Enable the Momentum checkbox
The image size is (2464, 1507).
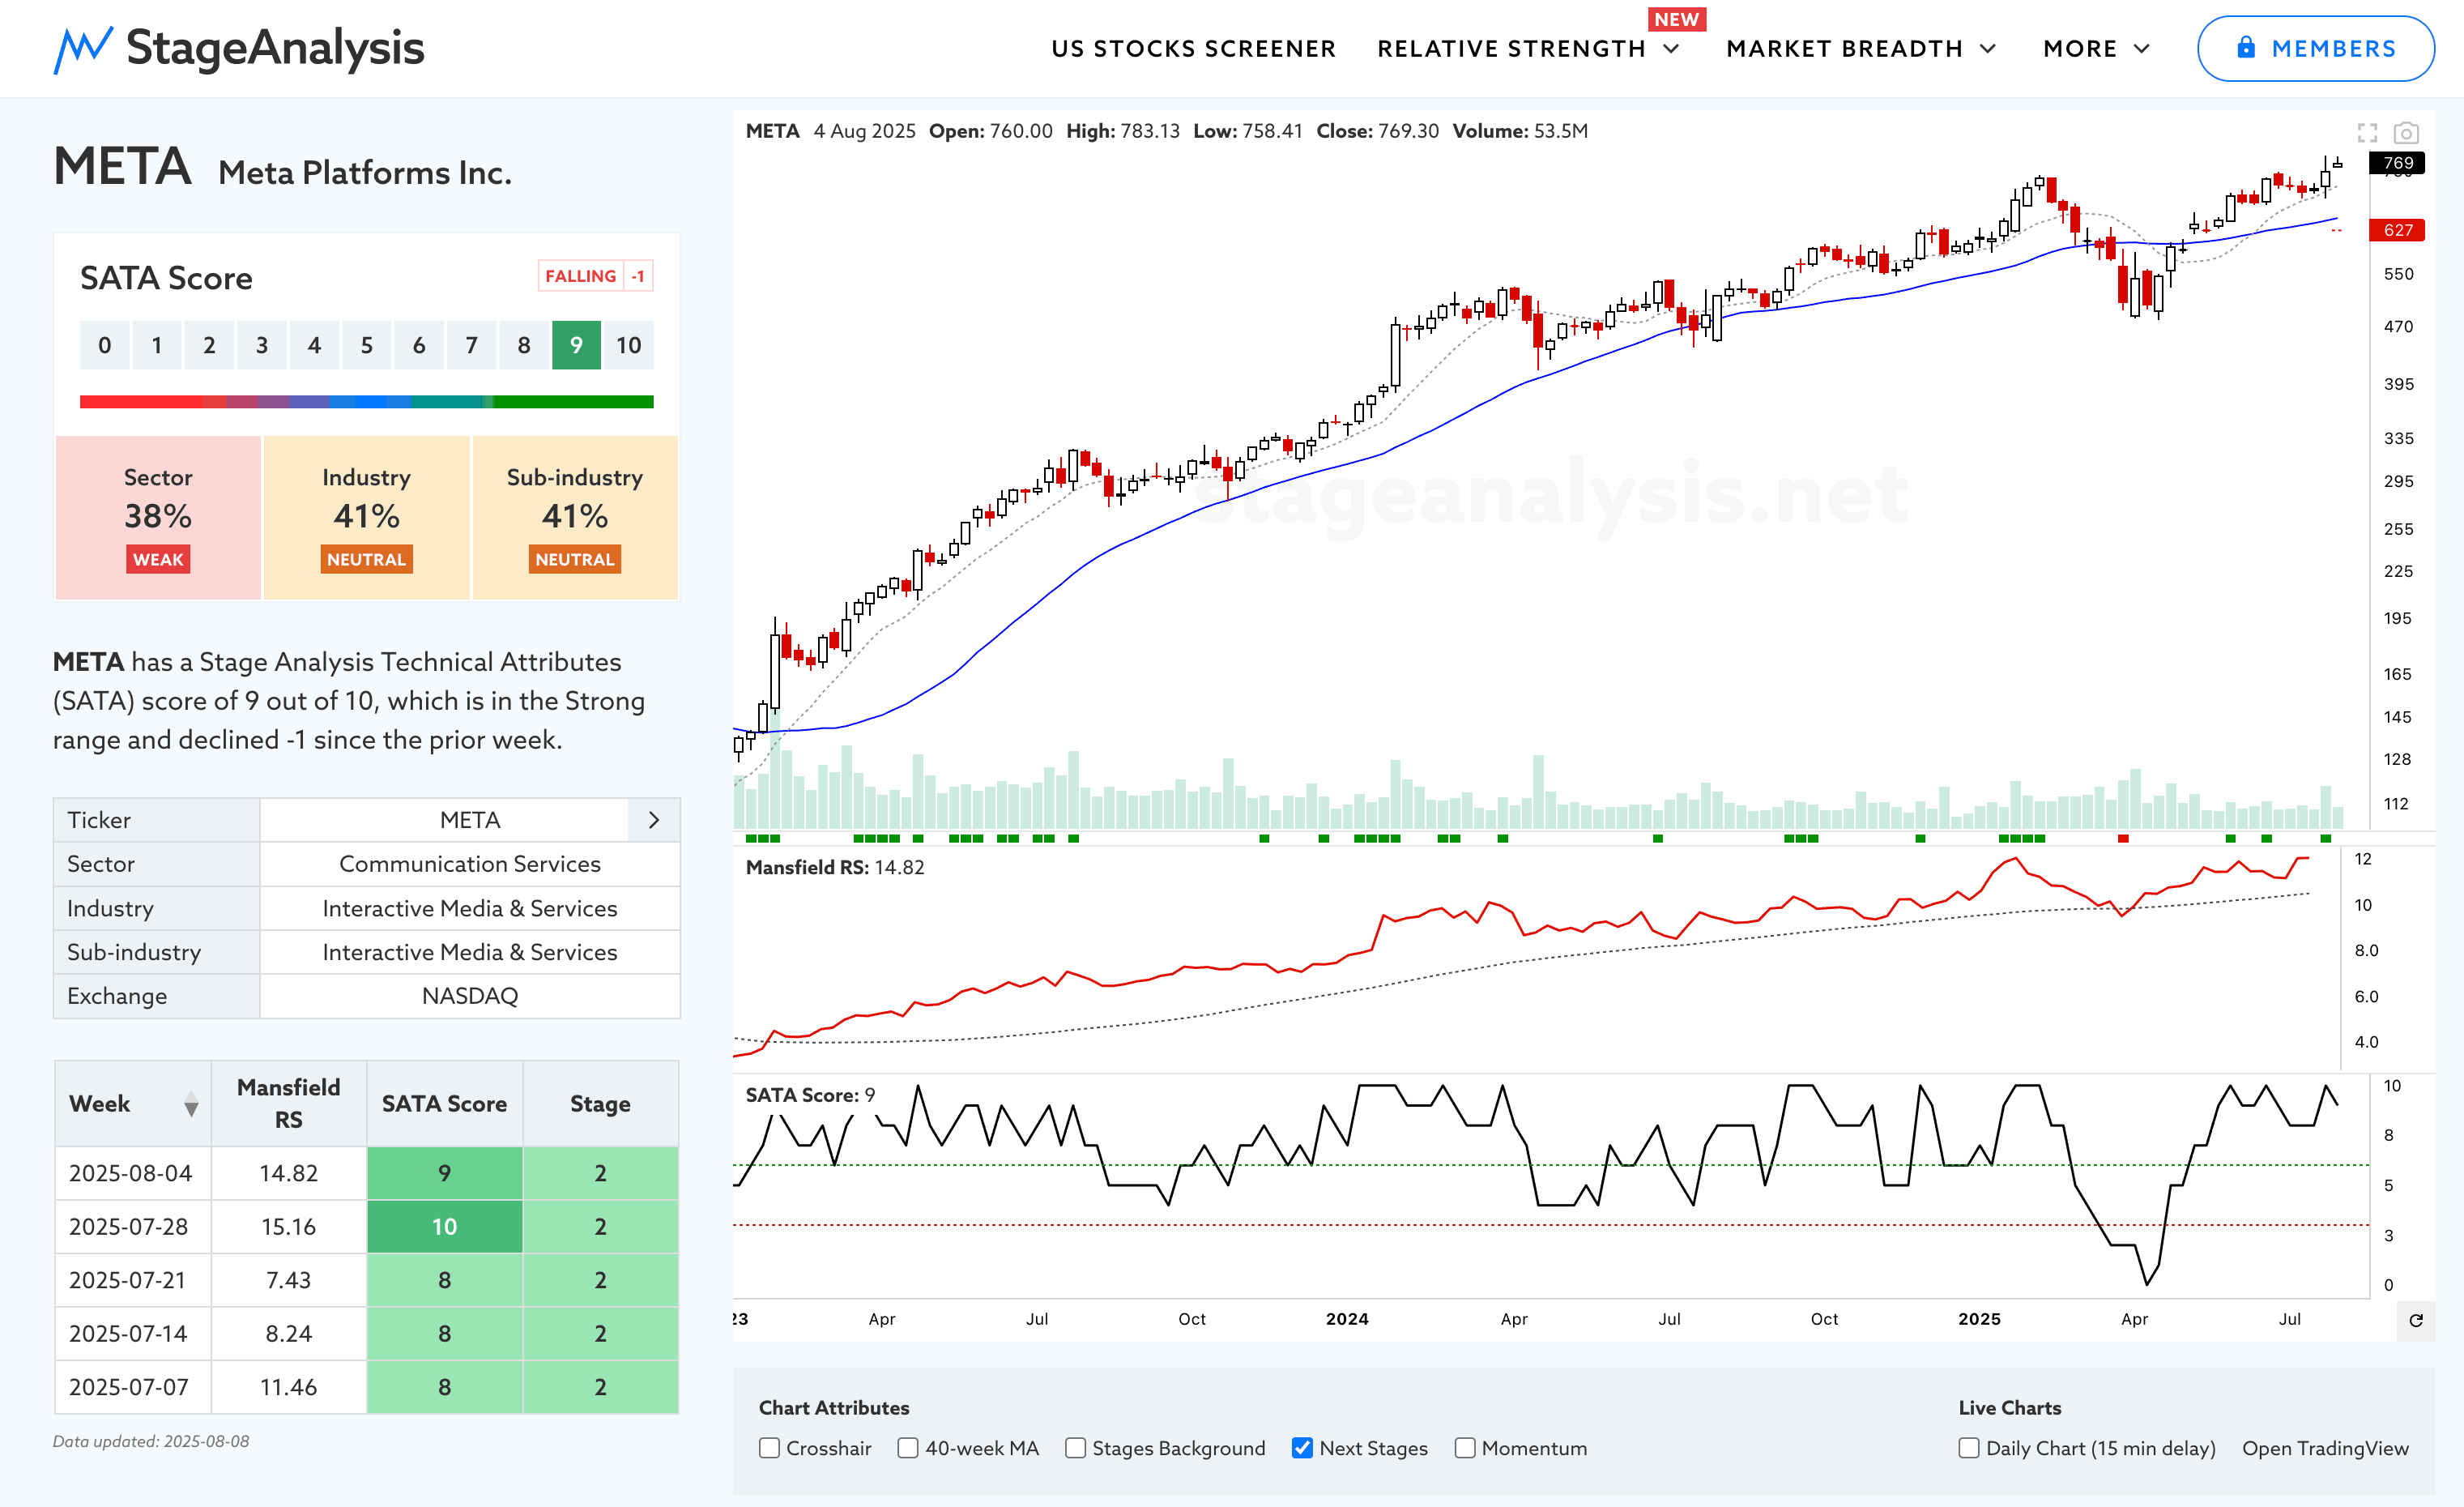[1465, 1448]
